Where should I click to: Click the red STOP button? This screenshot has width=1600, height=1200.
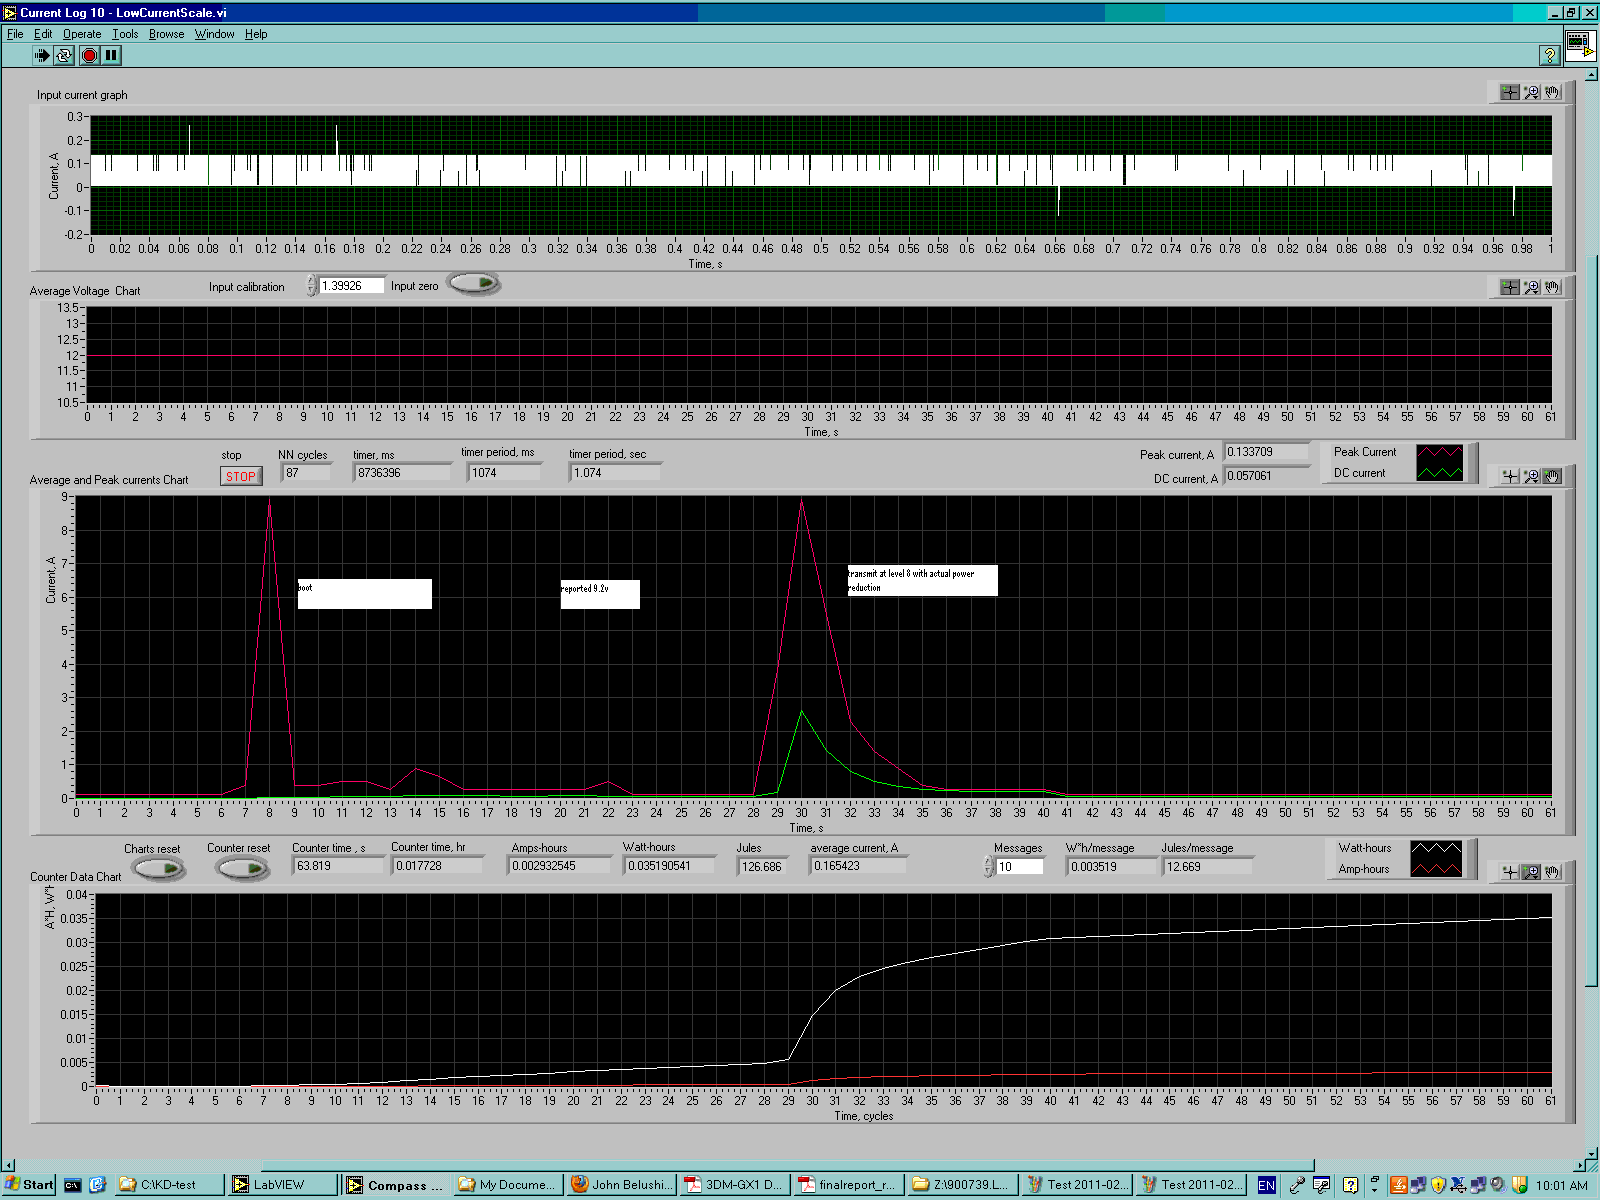point(241,476)
